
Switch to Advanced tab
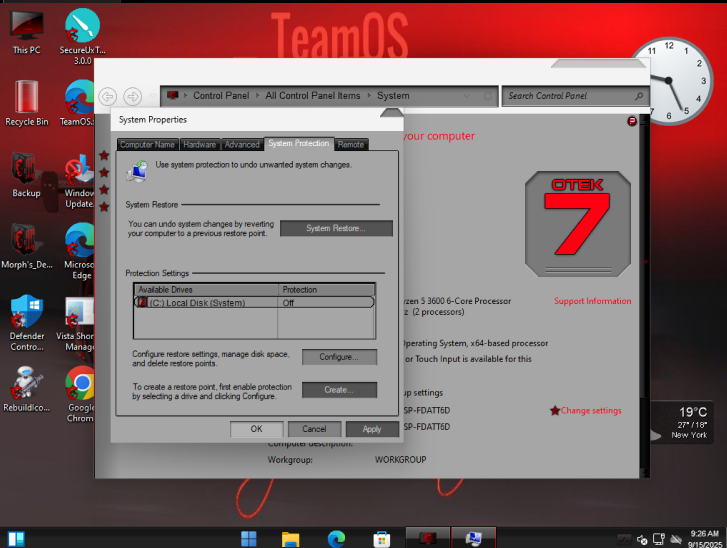click(242, 145)
